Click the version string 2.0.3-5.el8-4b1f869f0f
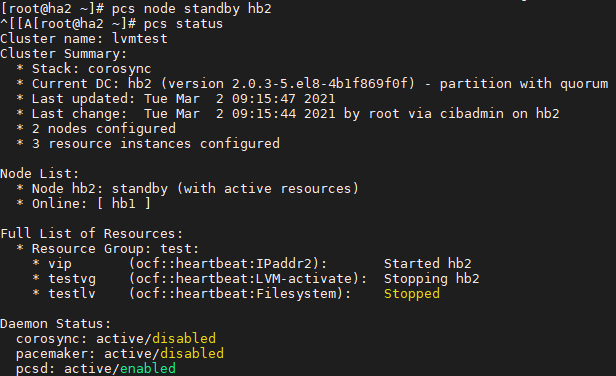616x376 pixels. pyautogui.click(x=323, y=84)
